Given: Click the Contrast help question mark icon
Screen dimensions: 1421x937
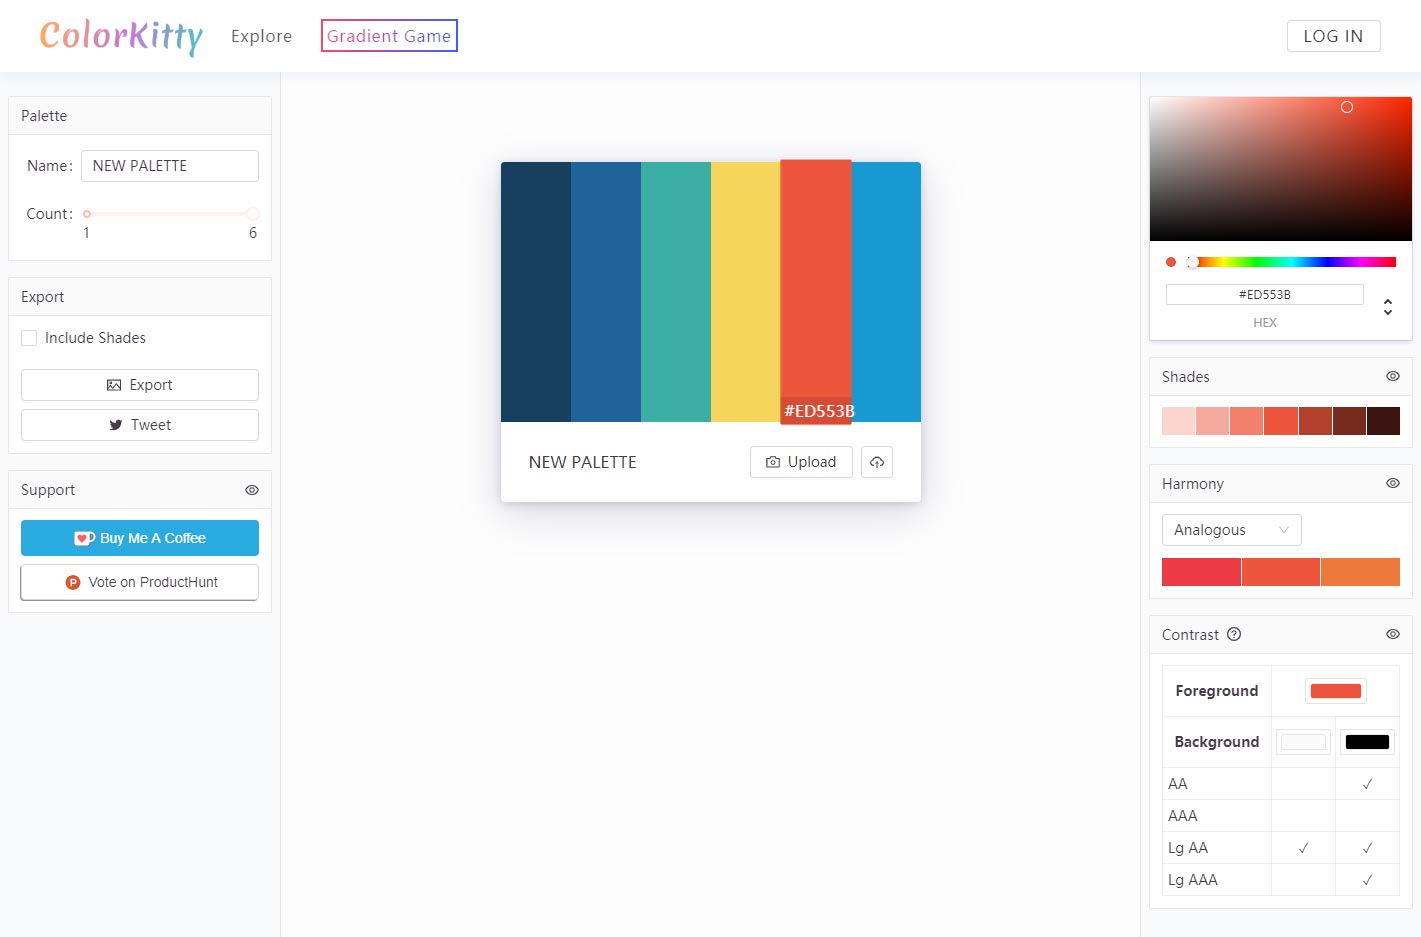Looking at the screenshot, I should click(x=1234, y=634).
